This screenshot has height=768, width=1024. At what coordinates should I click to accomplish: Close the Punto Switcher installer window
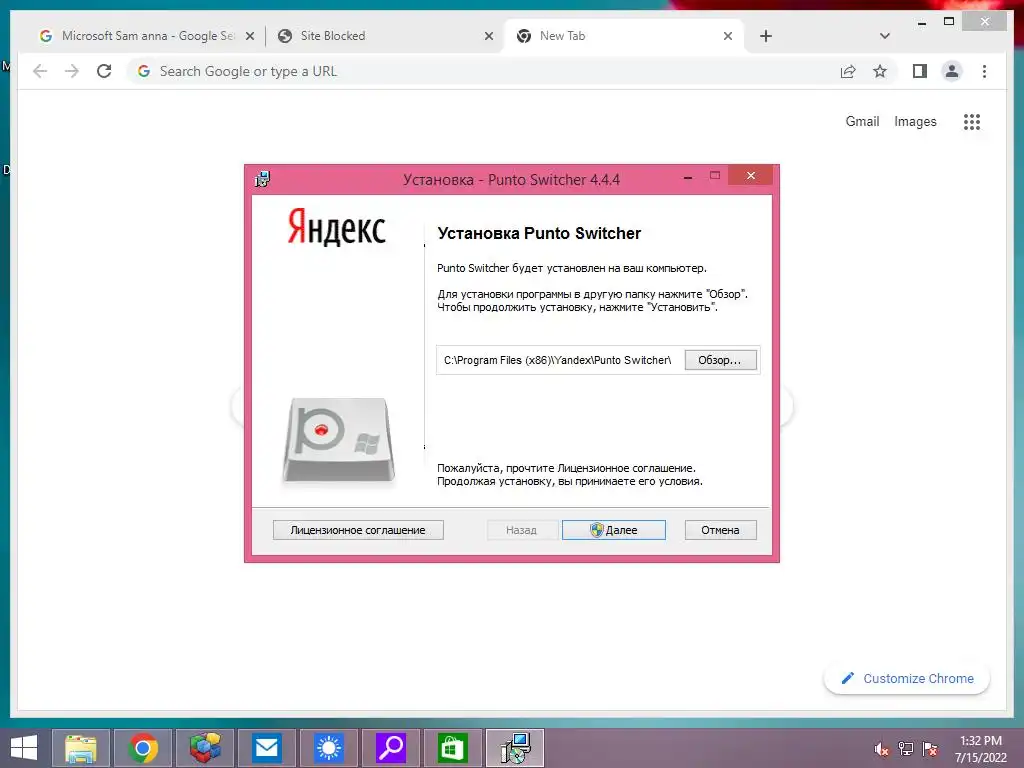tap(750, 176)
